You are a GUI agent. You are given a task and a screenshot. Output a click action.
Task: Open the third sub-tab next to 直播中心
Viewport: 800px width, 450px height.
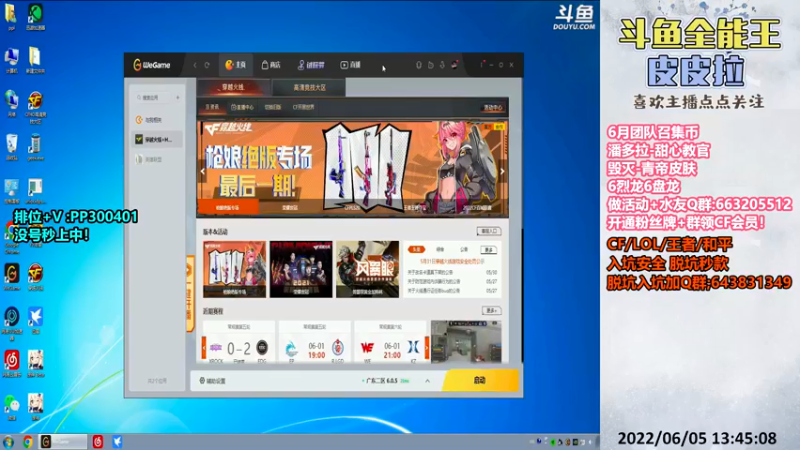273,107
